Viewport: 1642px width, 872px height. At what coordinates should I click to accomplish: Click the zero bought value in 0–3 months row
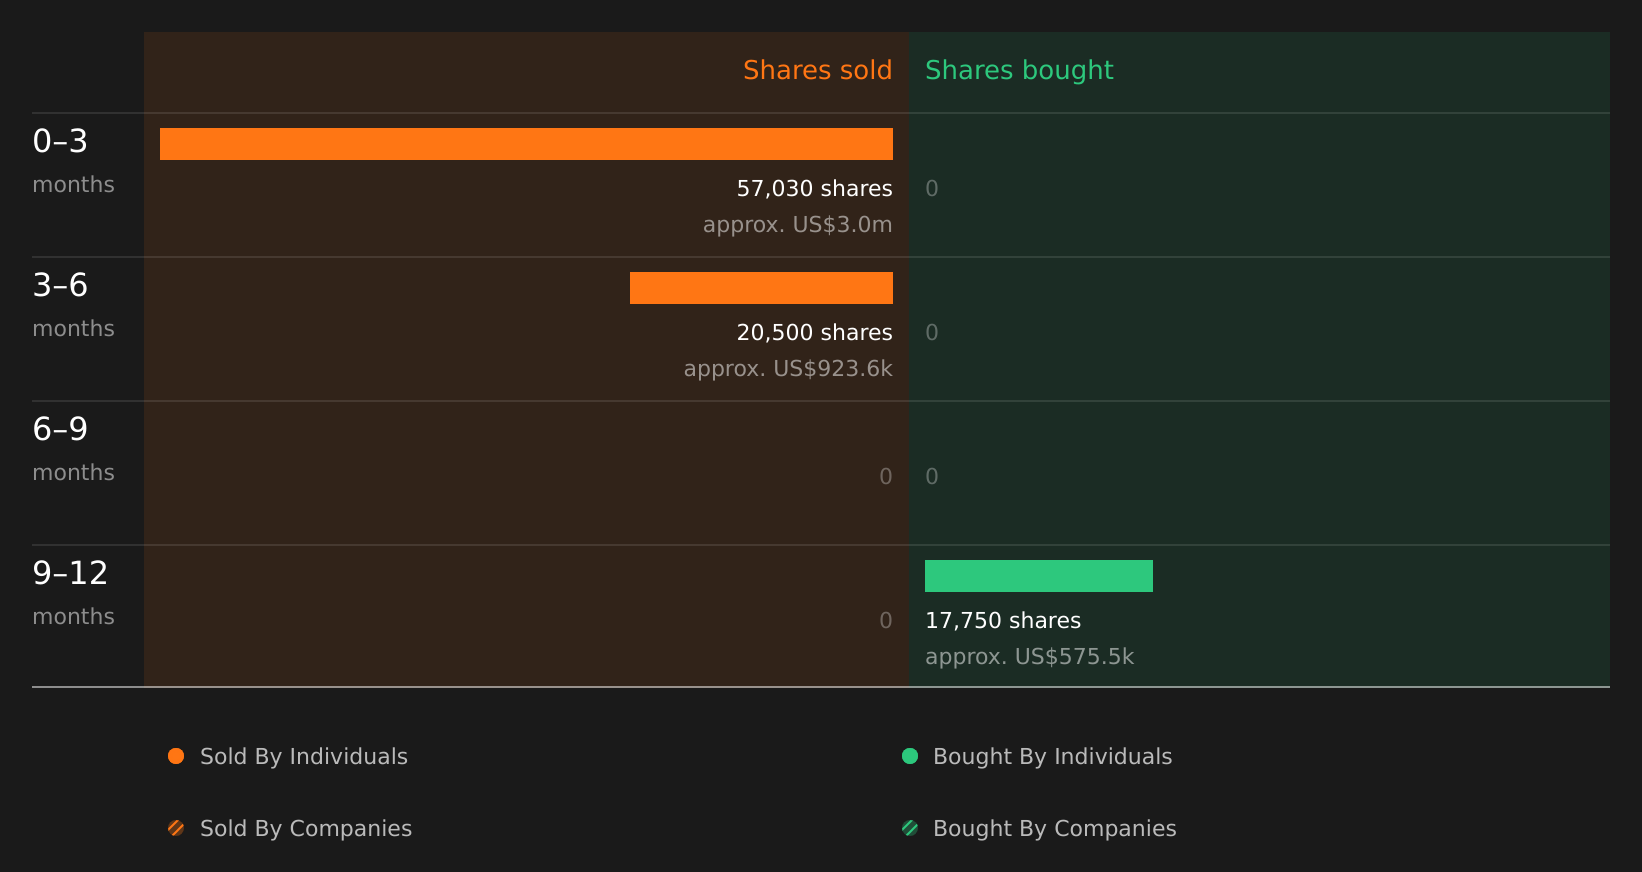click(932, 189)
